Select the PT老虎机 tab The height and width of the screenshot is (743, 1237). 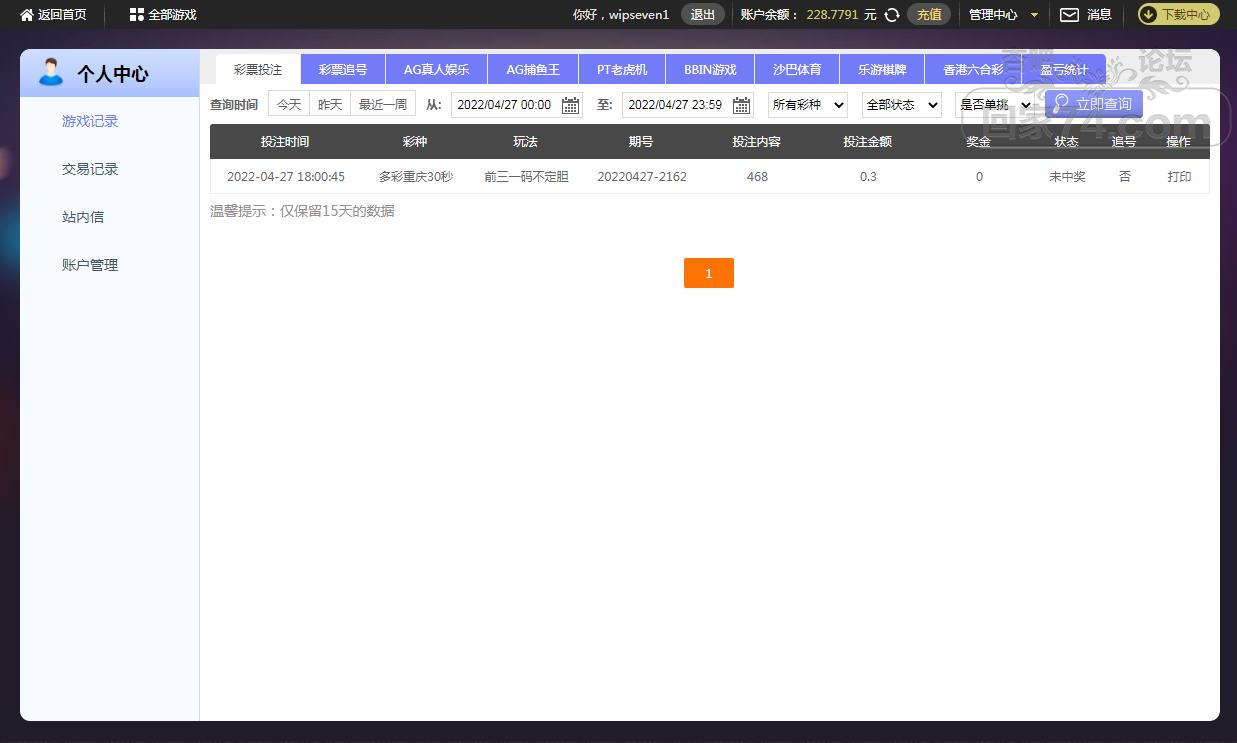click(x=622, y=70)
